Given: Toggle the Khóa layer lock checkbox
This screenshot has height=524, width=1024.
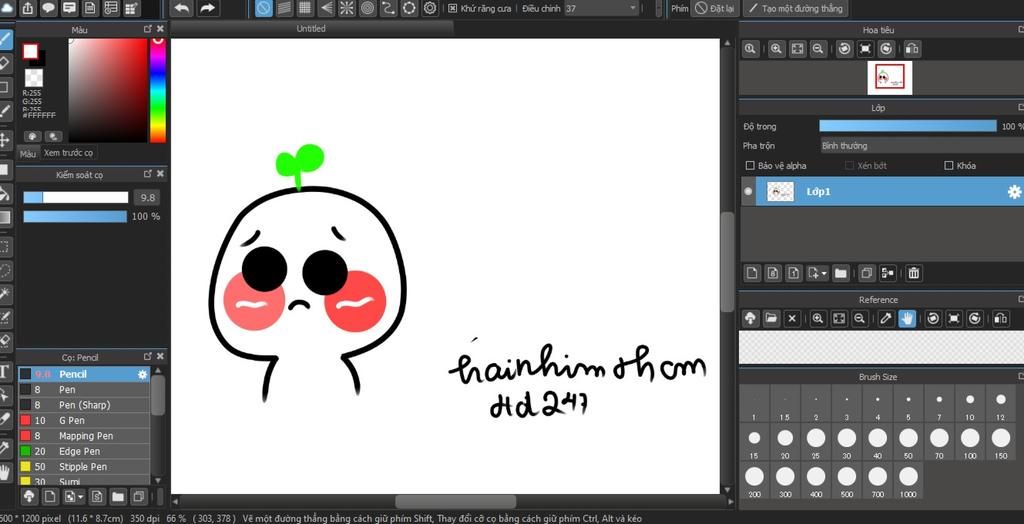Looking at the screenshot, I should pos(949,166).
